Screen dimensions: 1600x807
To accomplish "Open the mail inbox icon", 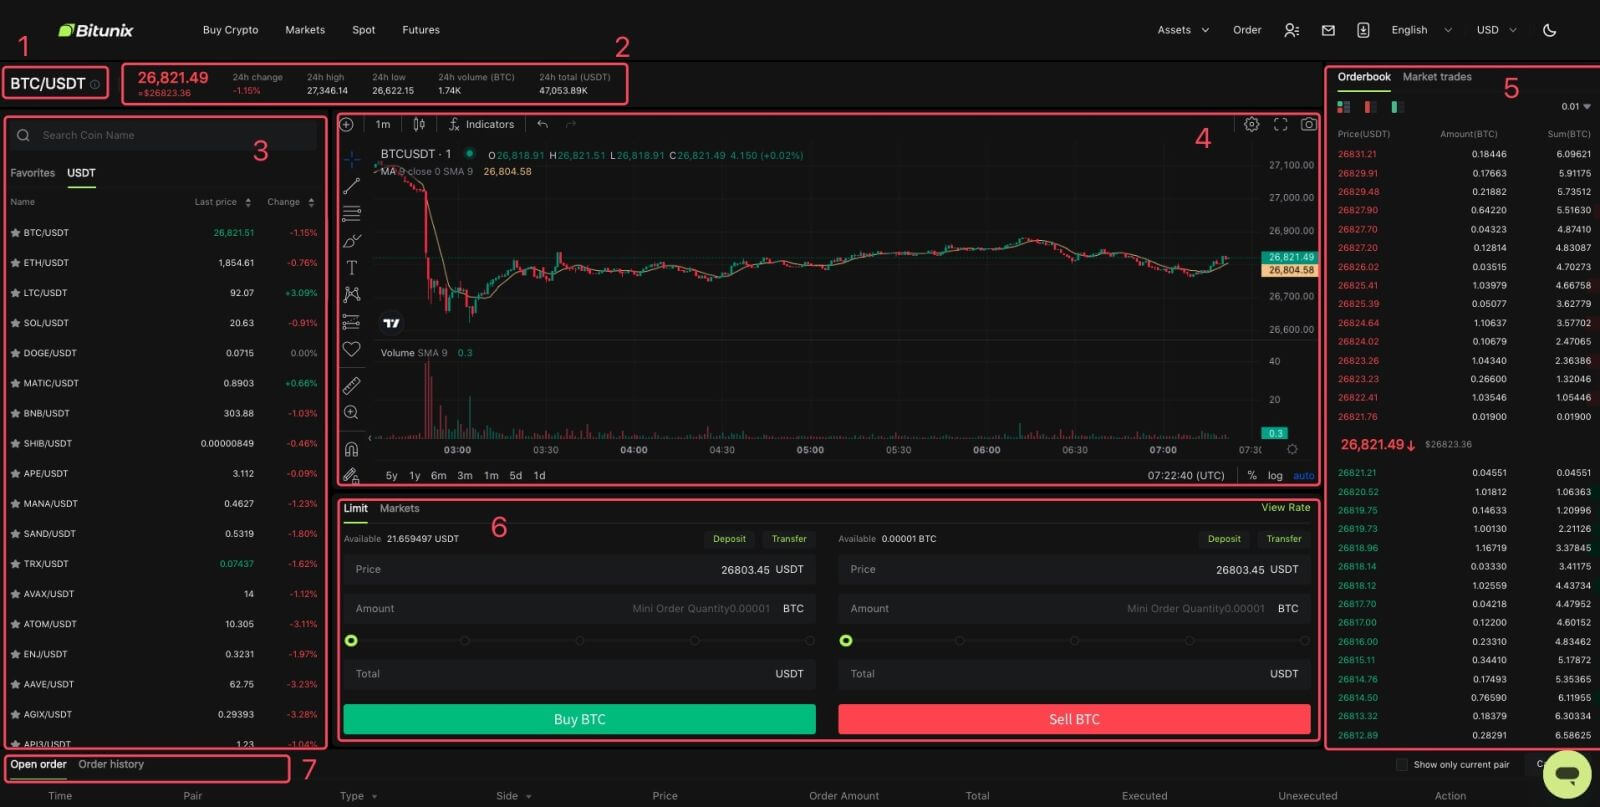I will point(1328,30).
